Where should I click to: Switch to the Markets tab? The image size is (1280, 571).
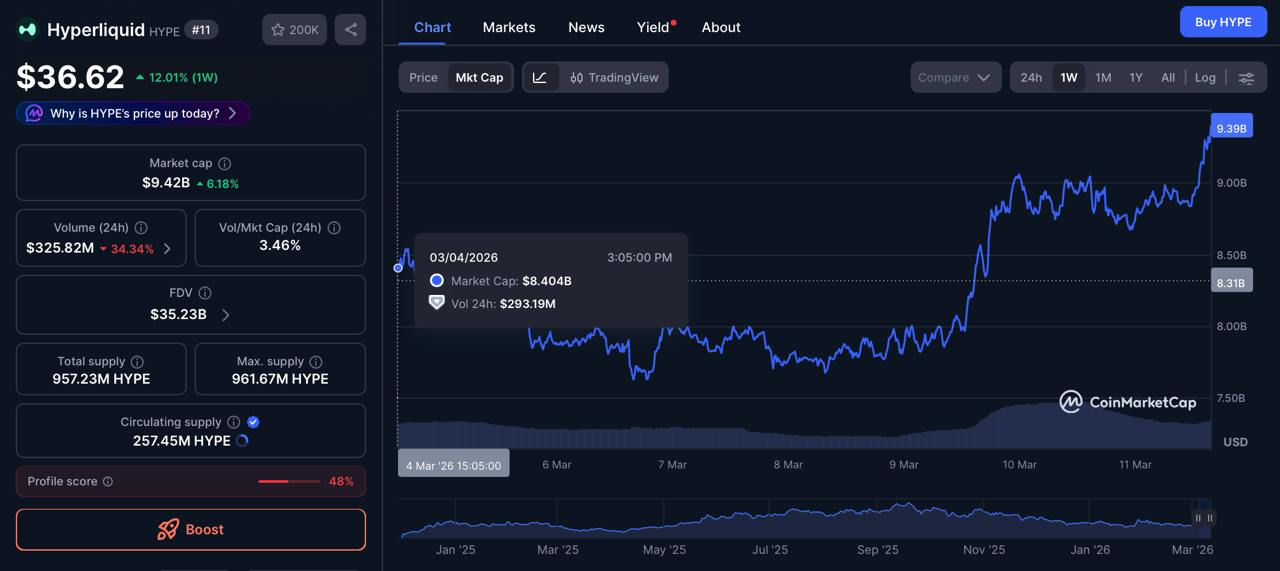pos(509,27)
